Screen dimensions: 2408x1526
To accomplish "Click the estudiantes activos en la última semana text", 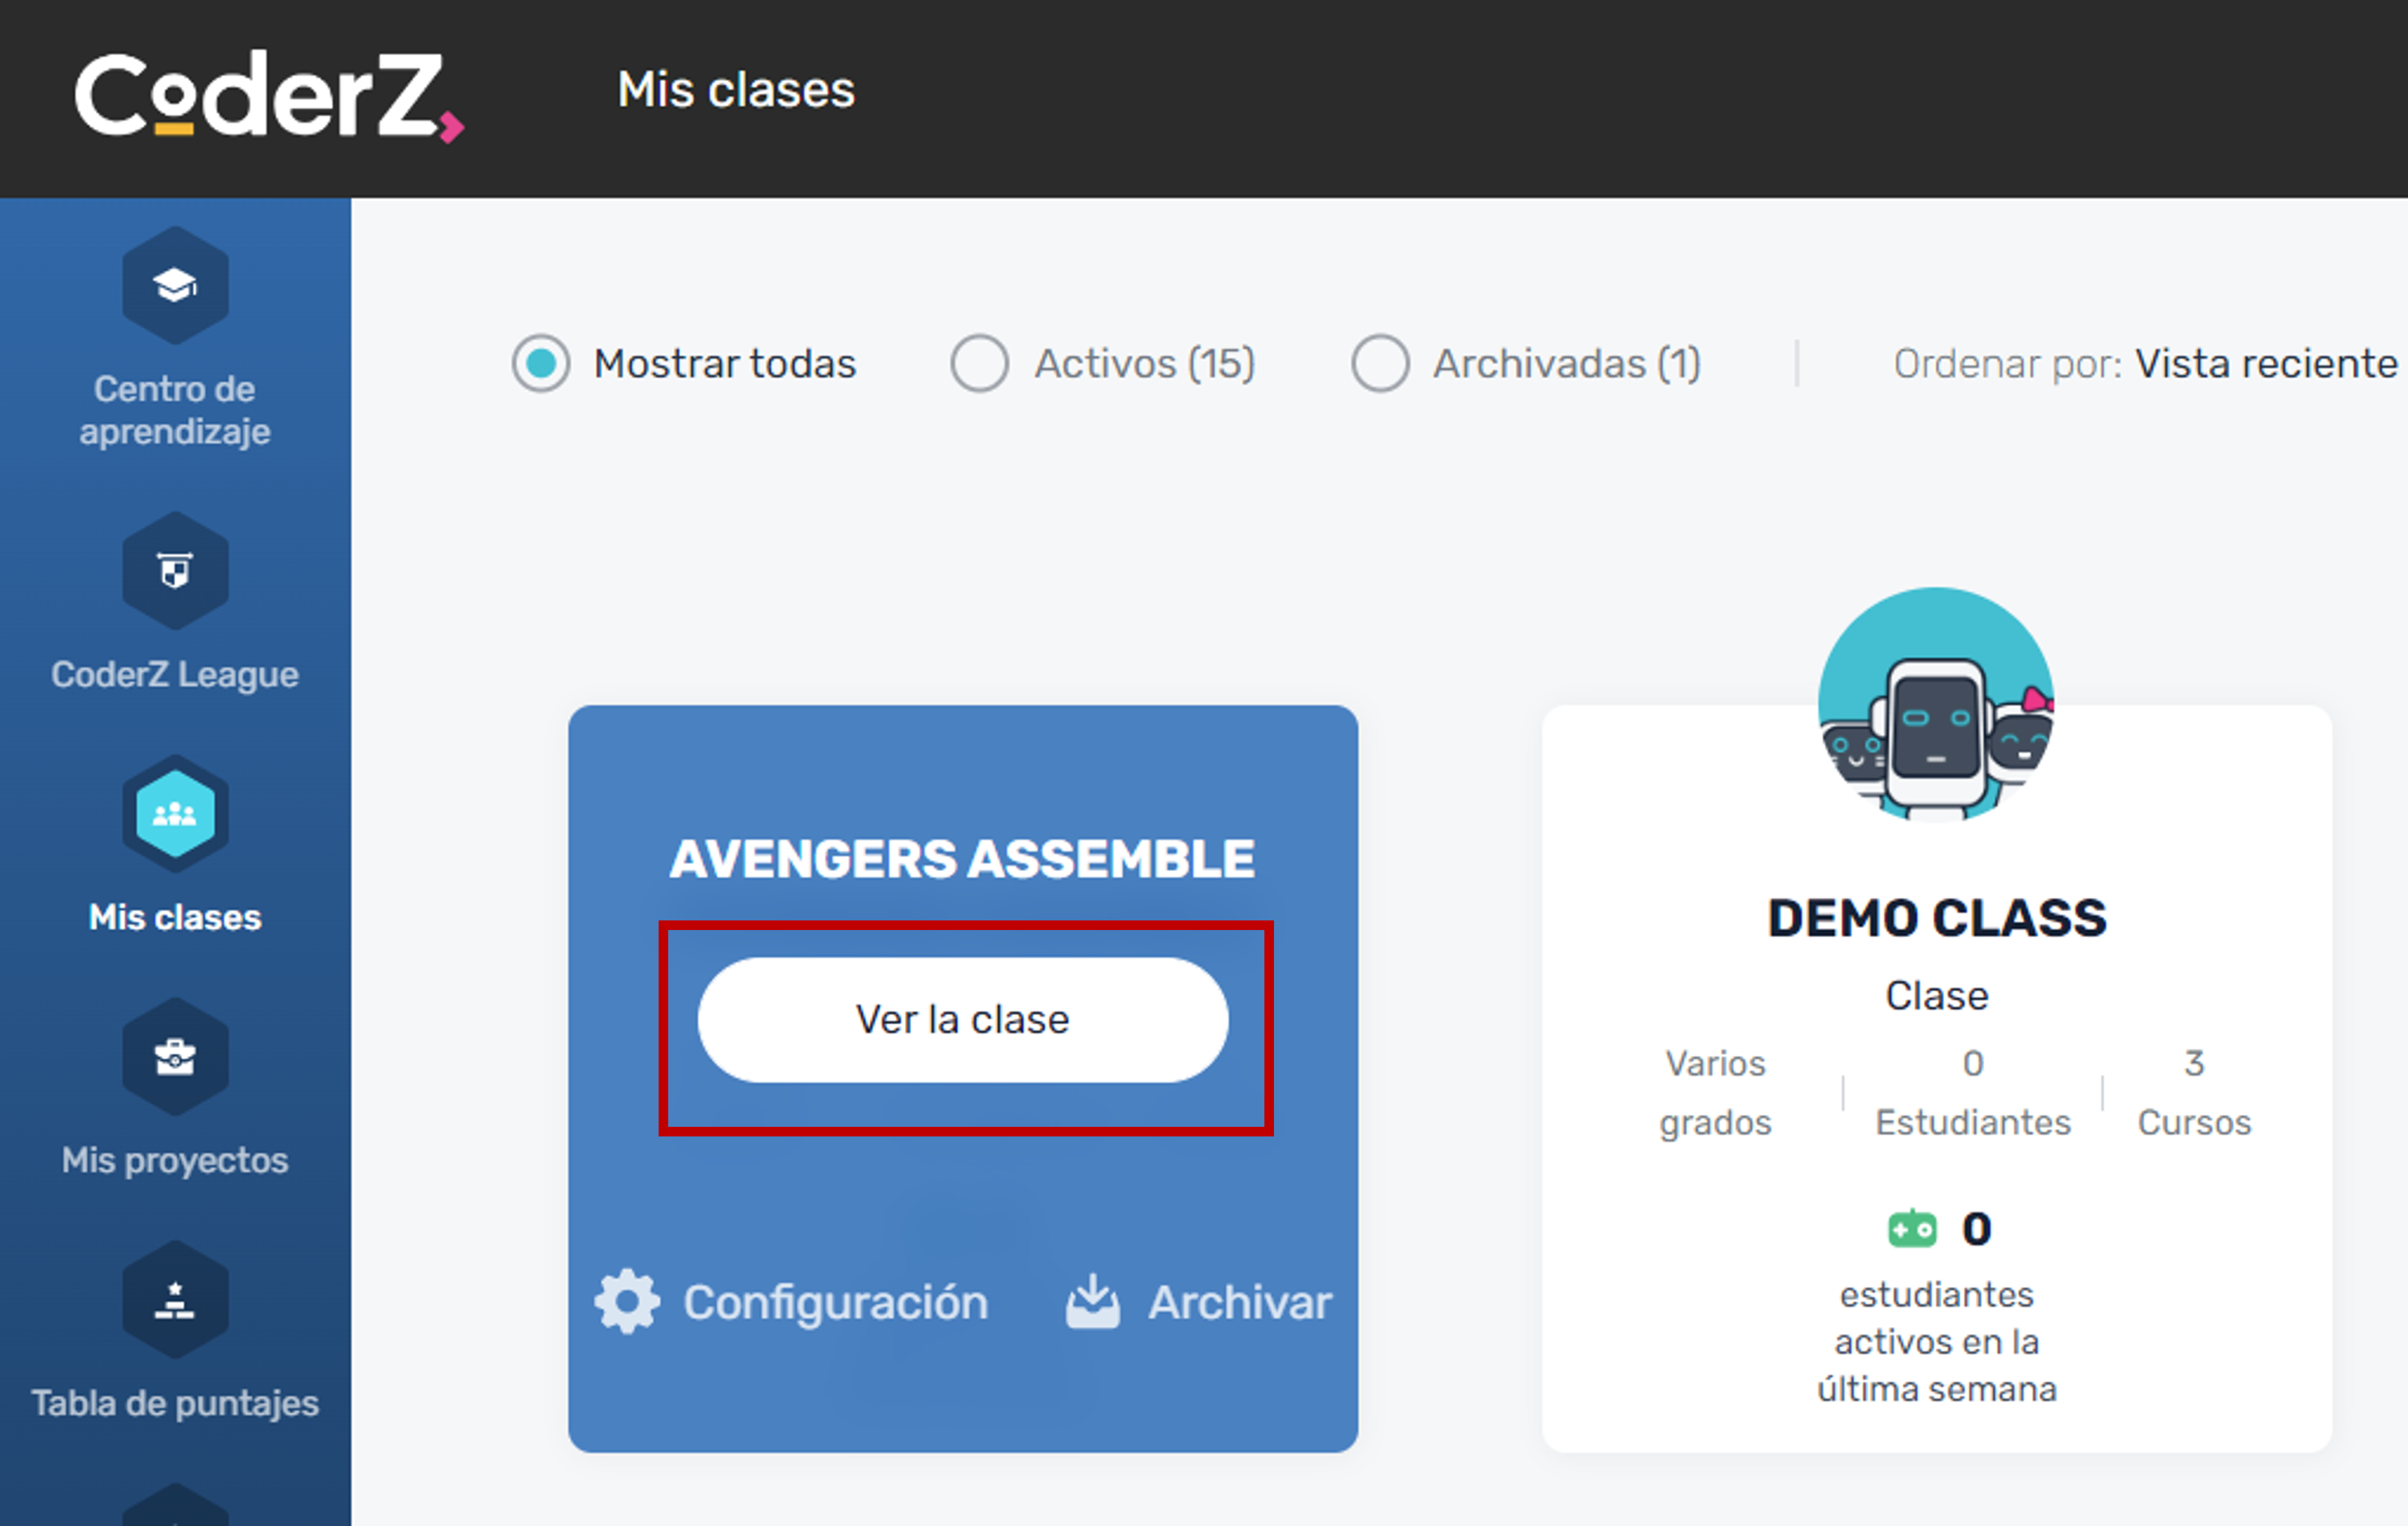I will click(x=1937, y=1342).
